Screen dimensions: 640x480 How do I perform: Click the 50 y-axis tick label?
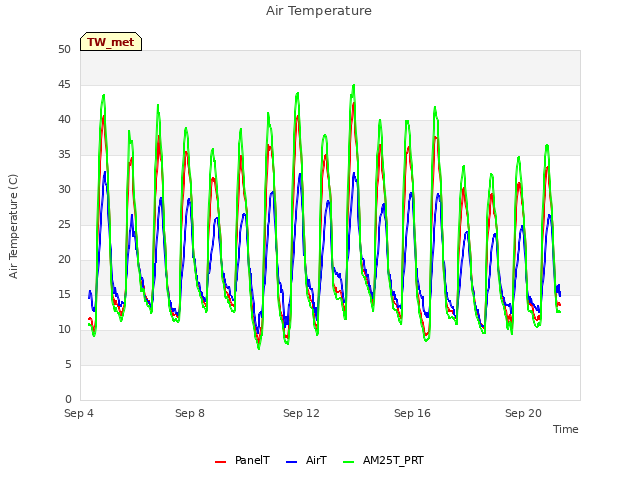click(64, 49)
